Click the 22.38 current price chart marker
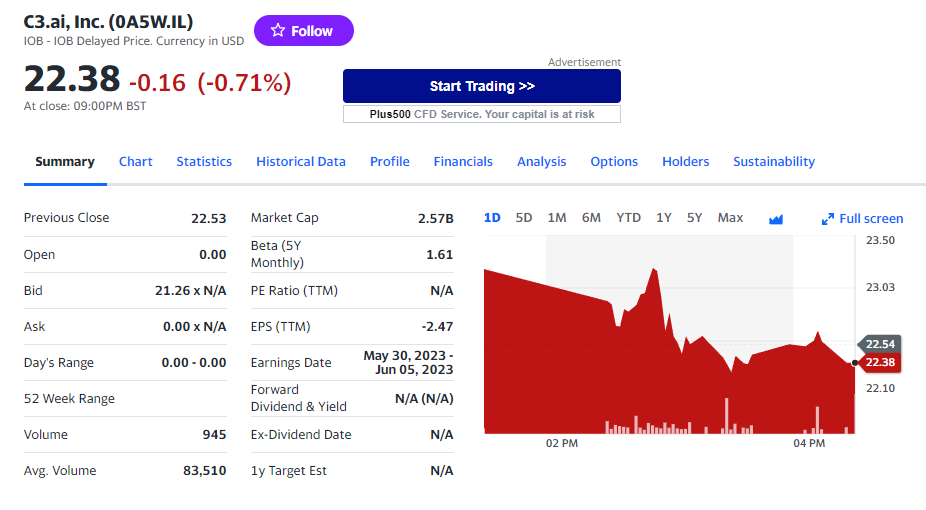The image size is (926, 510). click(879, 362)
